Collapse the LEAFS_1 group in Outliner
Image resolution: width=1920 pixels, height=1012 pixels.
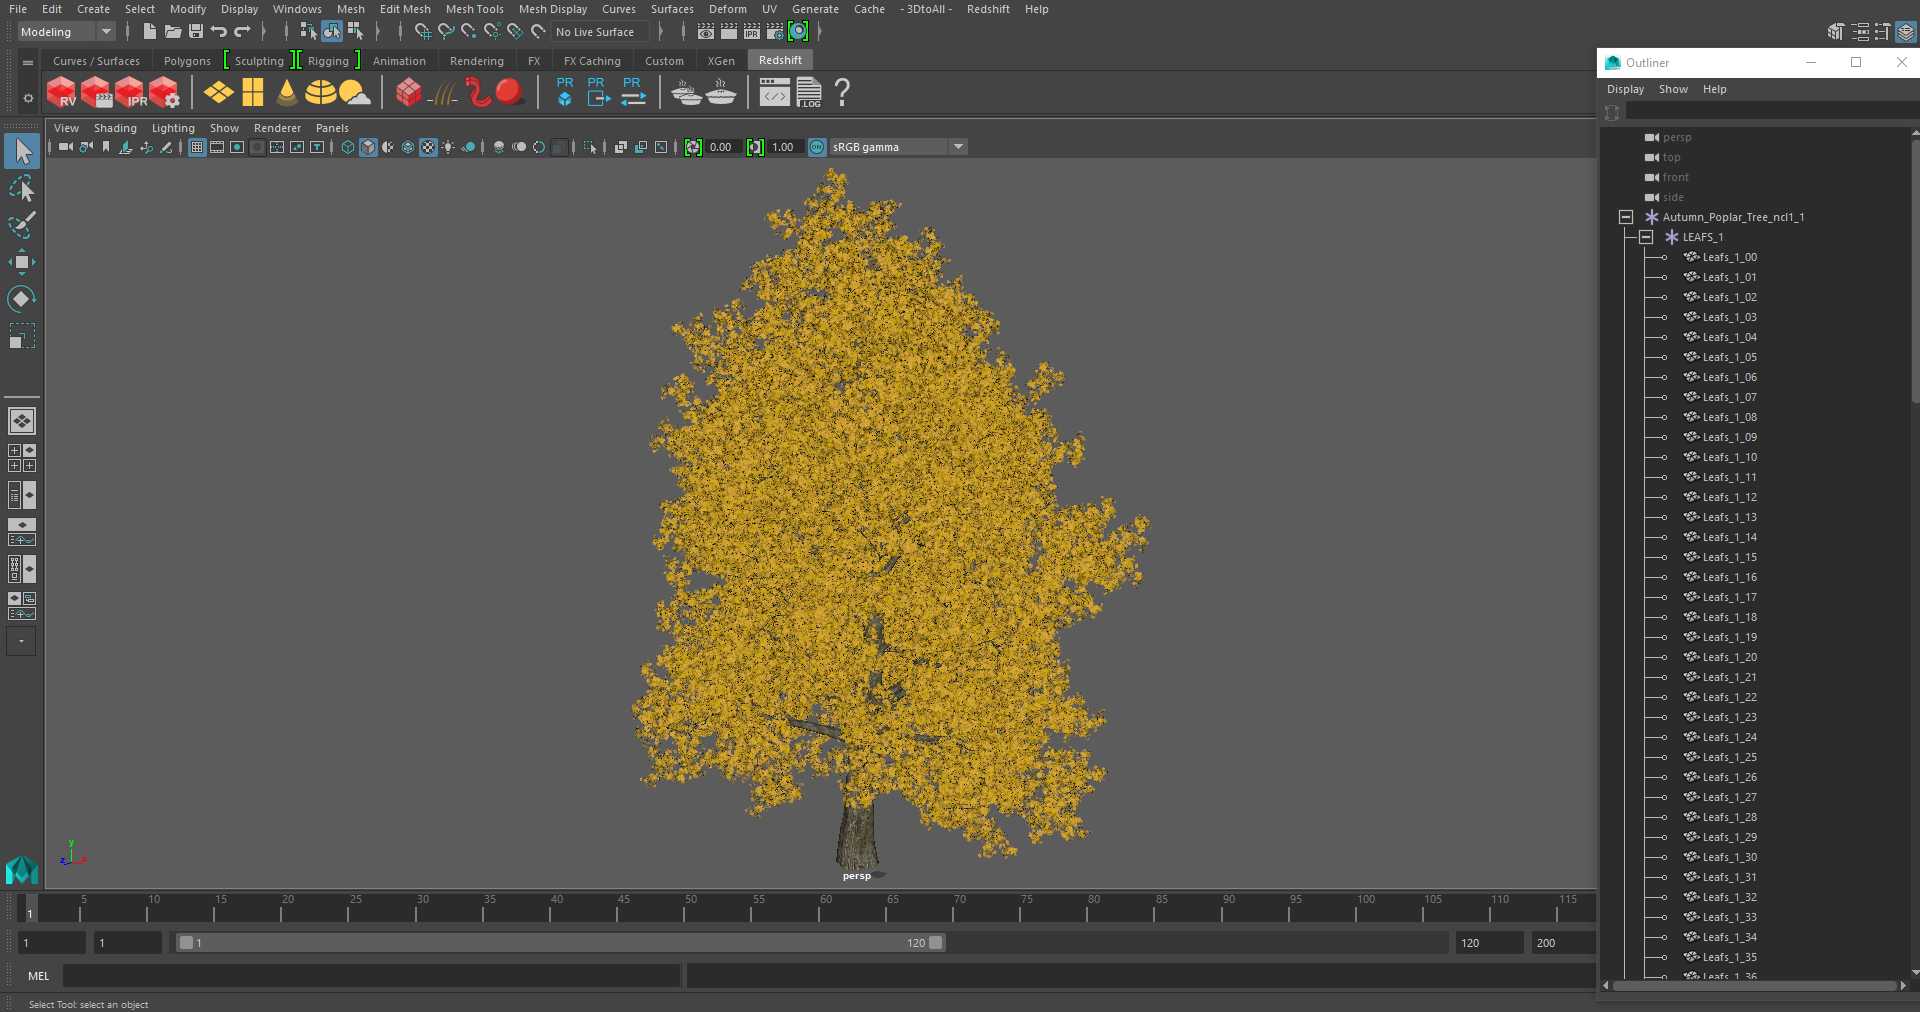pos(1646,237)
